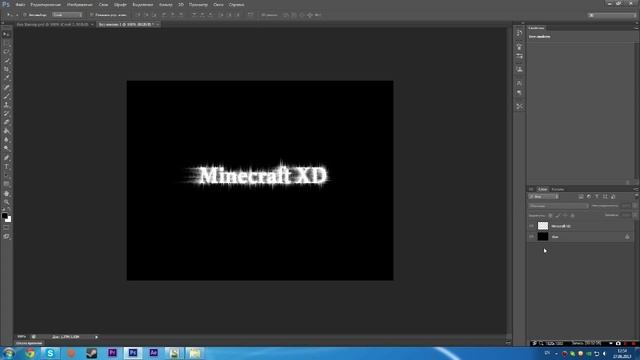Switch to the Channels tab
The height and width of the screenshot is (360, 640).
point(558,189)
